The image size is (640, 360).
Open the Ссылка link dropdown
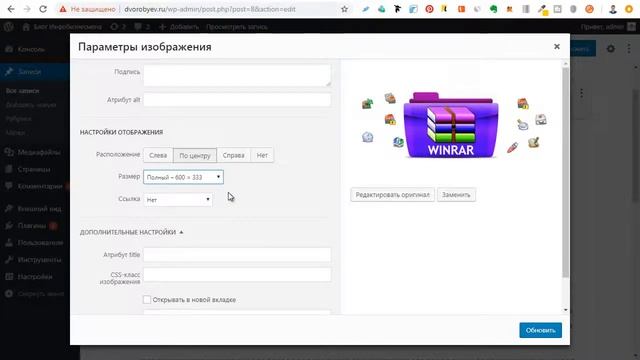coord(178,200)
